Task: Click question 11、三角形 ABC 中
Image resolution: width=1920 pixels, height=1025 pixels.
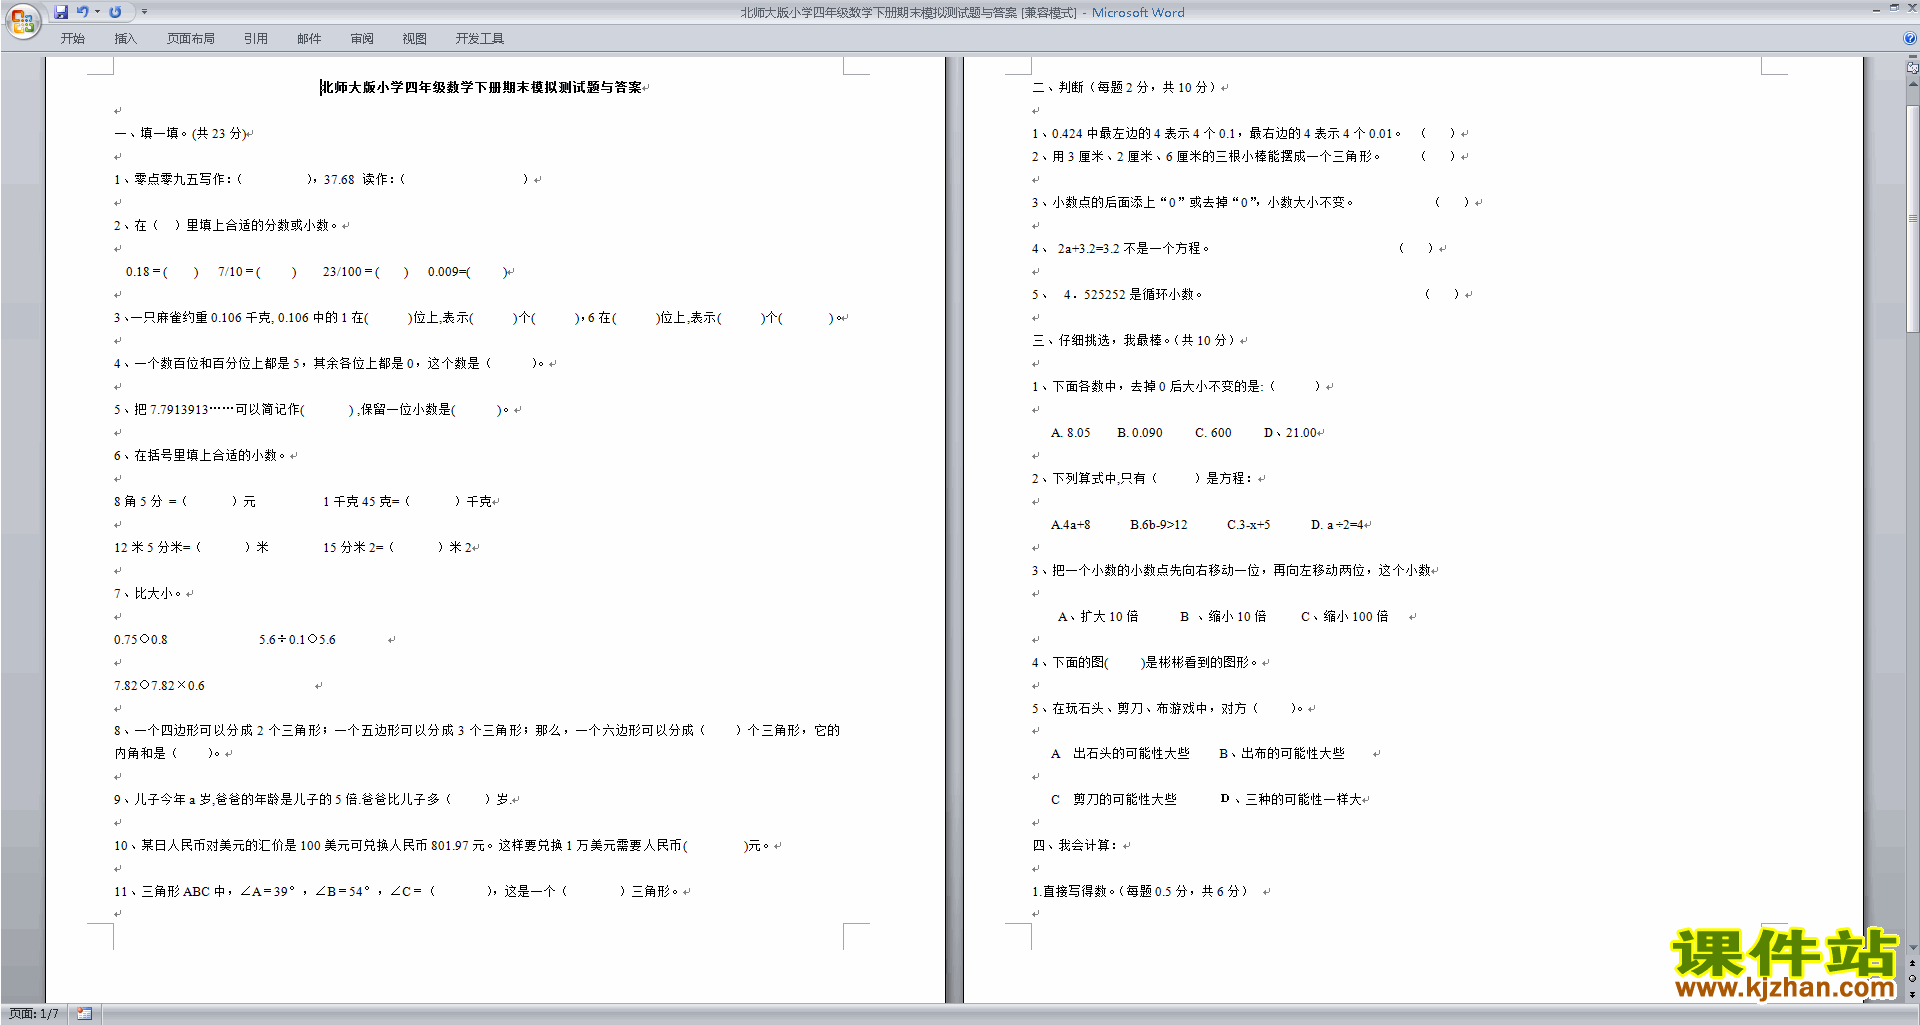Action: pos(396,892)
